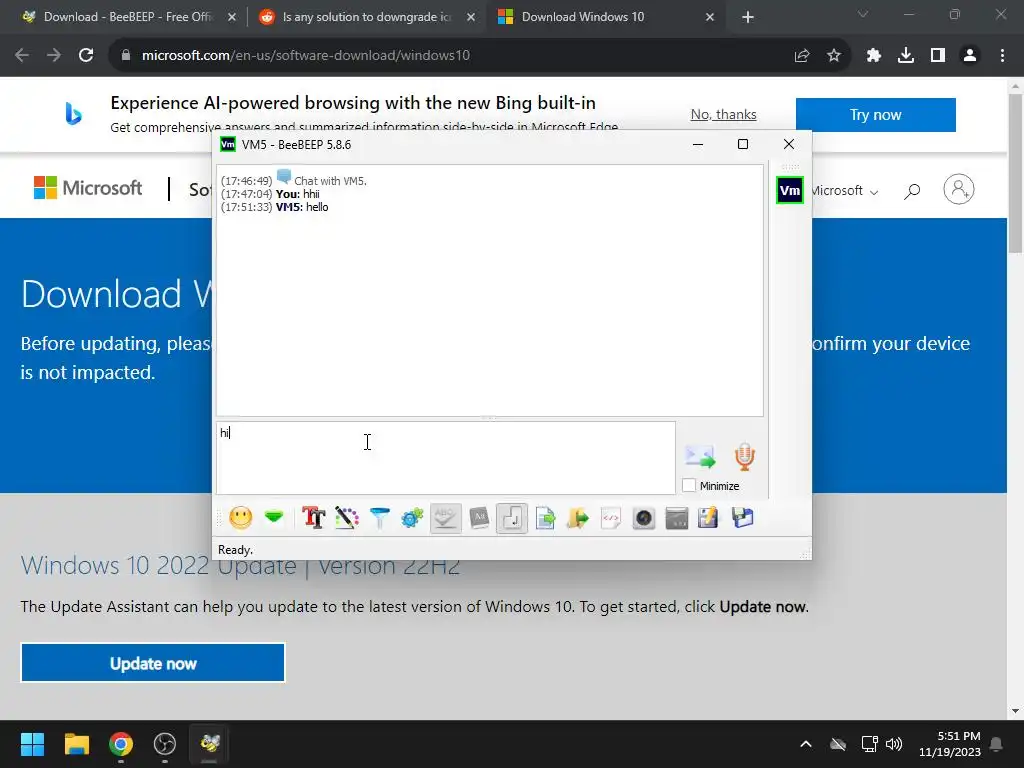Open the emoticon smiley picker in BeeBEEP
The width and height of the screenshot is (1024, 768).
pos(240,519)
